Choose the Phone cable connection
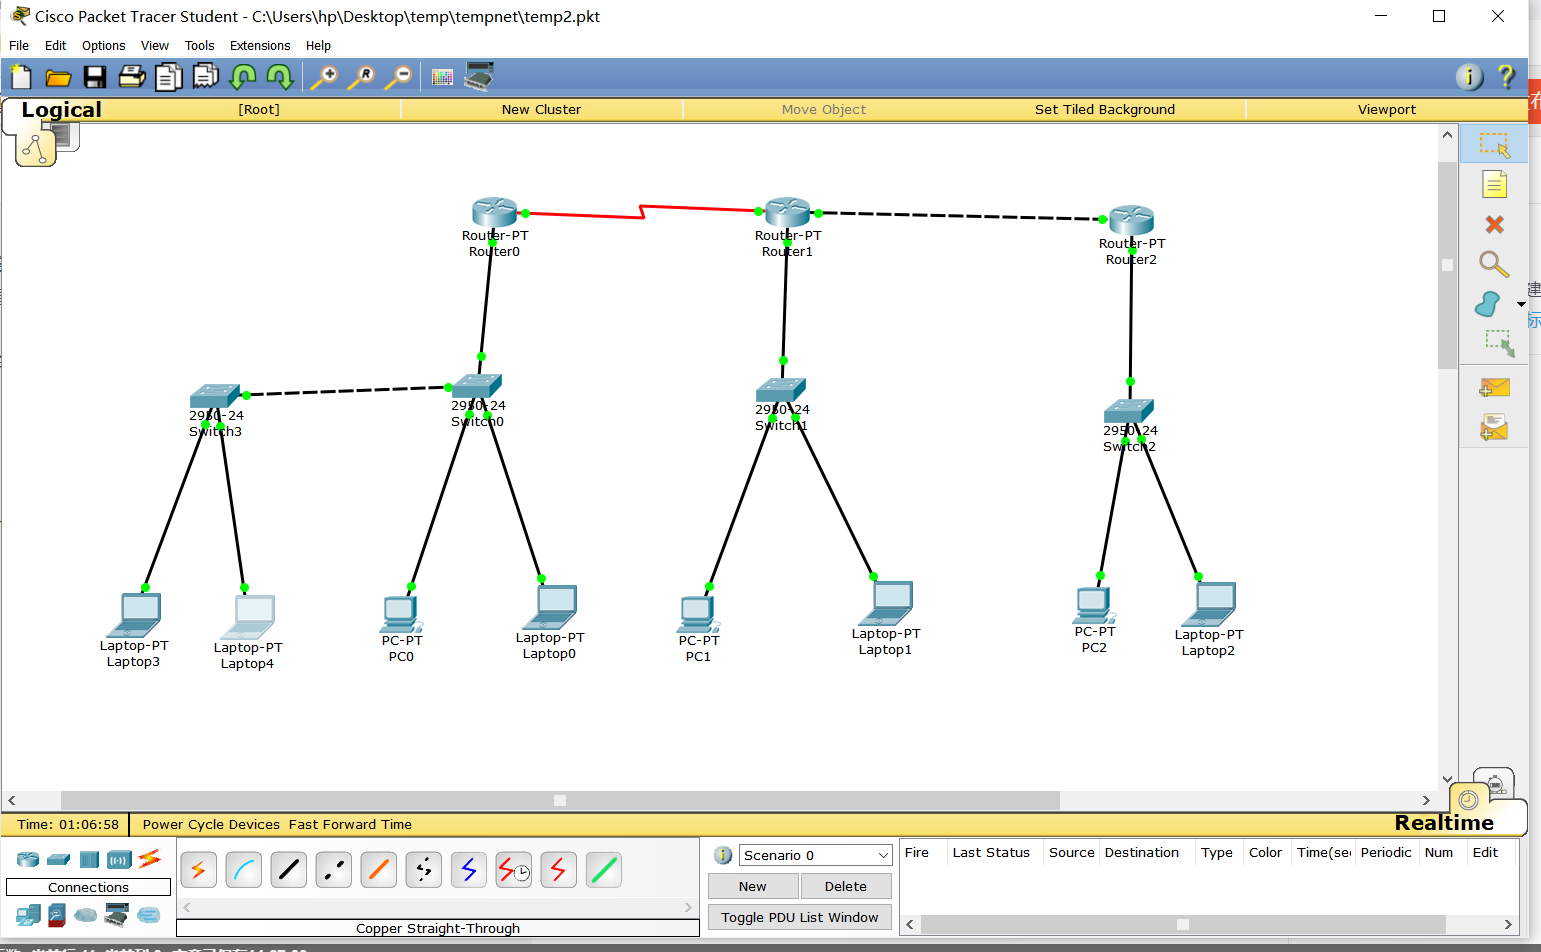The height and width of the screenshot is (952, 1541). point(424,870)
